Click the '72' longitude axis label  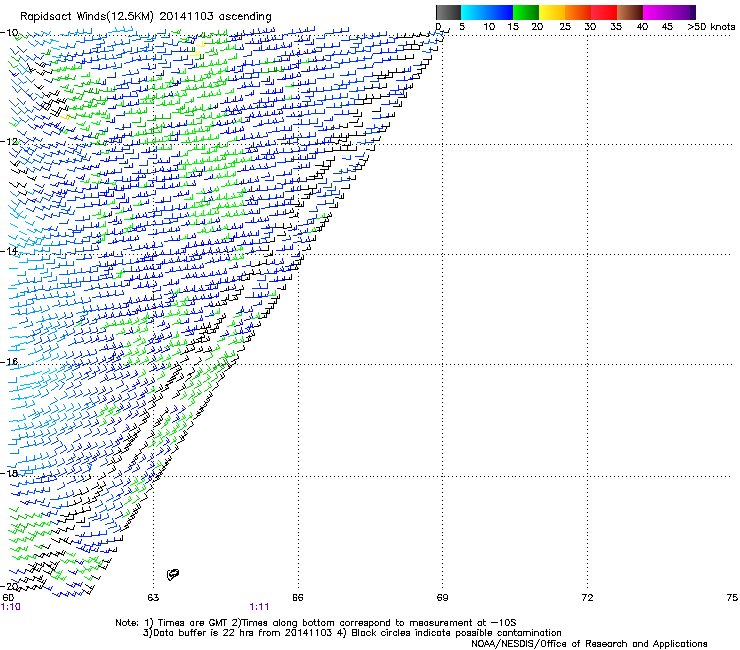point(587,598)
